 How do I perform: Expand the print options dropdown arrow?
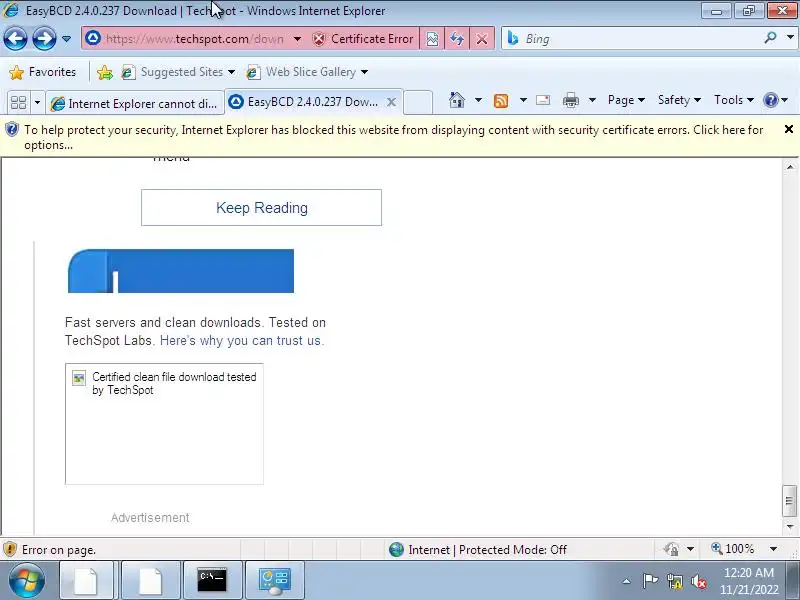pos(592,100)
